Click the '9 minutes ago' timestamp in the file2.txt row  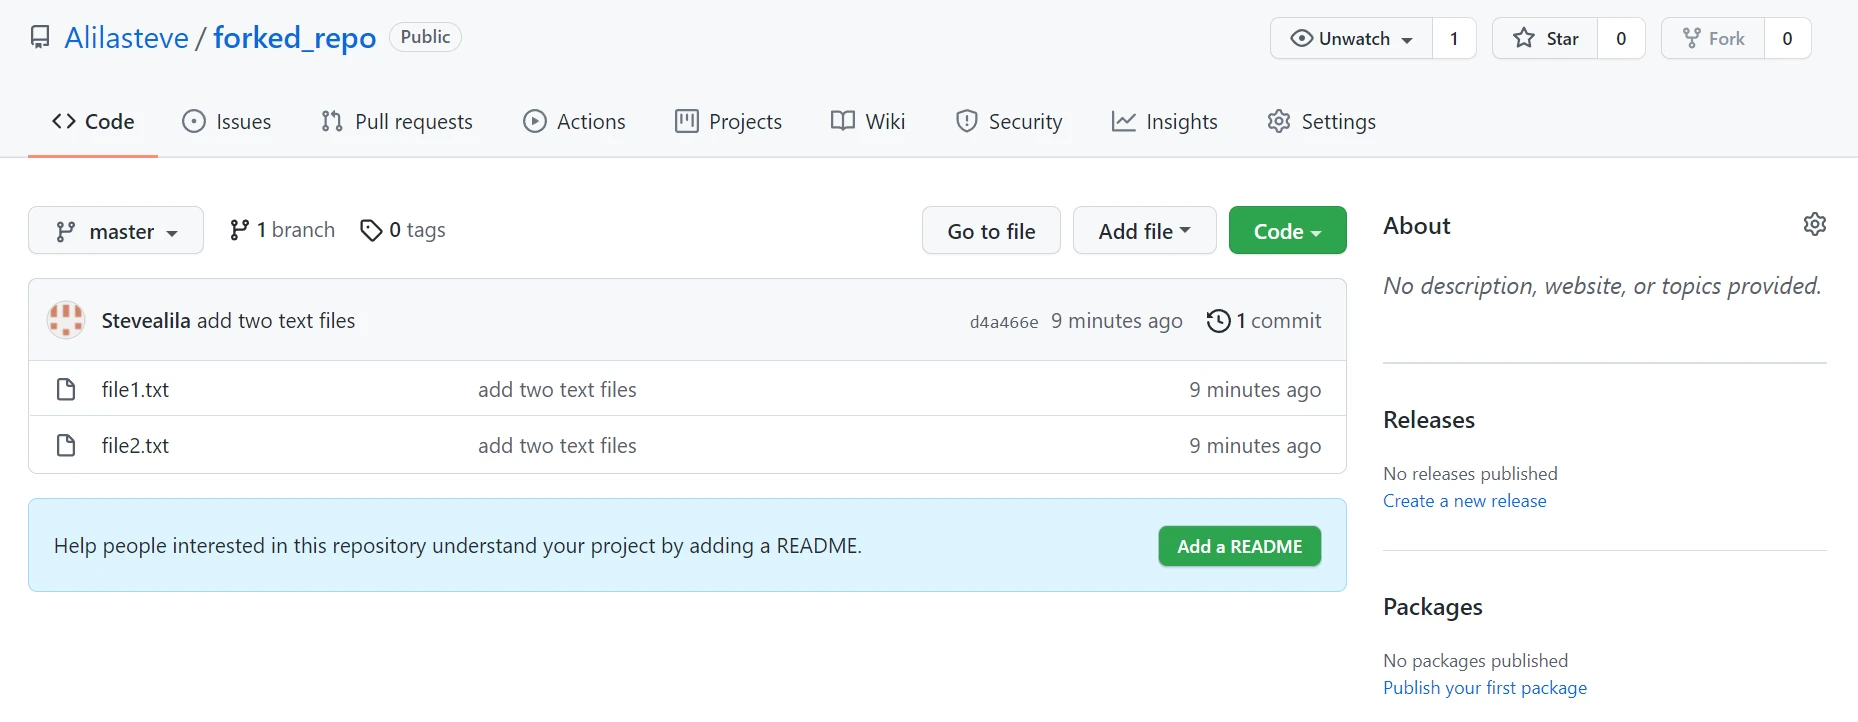click(1255, 446)
